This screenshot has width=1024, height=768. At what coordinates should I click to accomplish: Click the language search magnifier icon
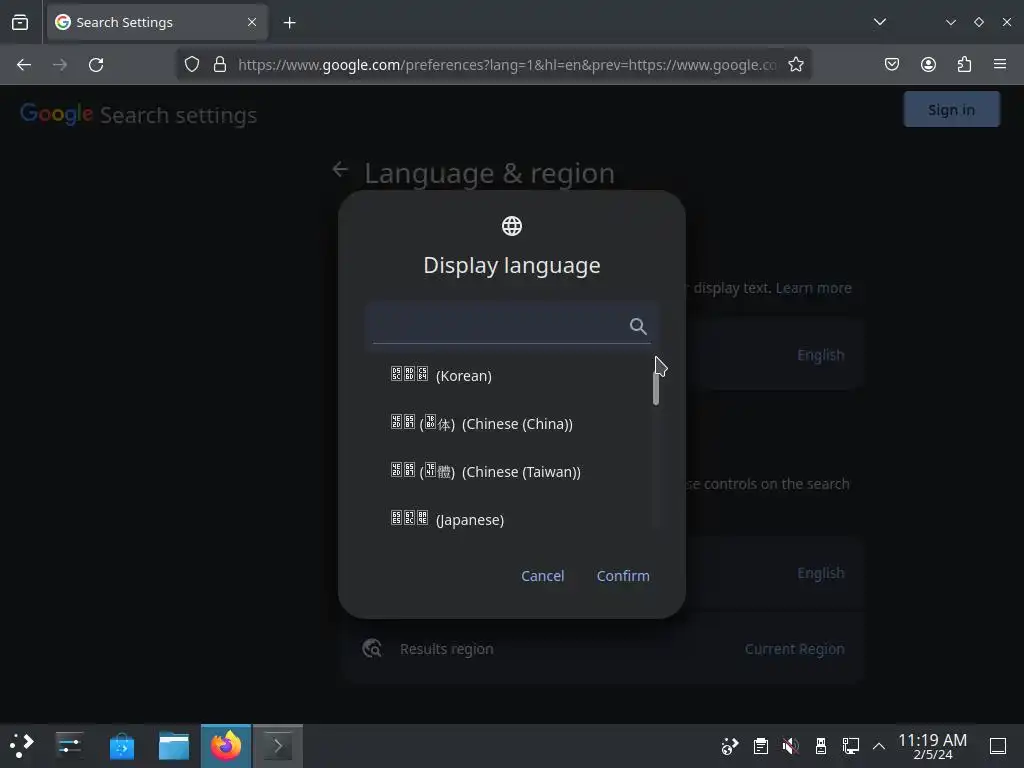(x=638, y=326)
